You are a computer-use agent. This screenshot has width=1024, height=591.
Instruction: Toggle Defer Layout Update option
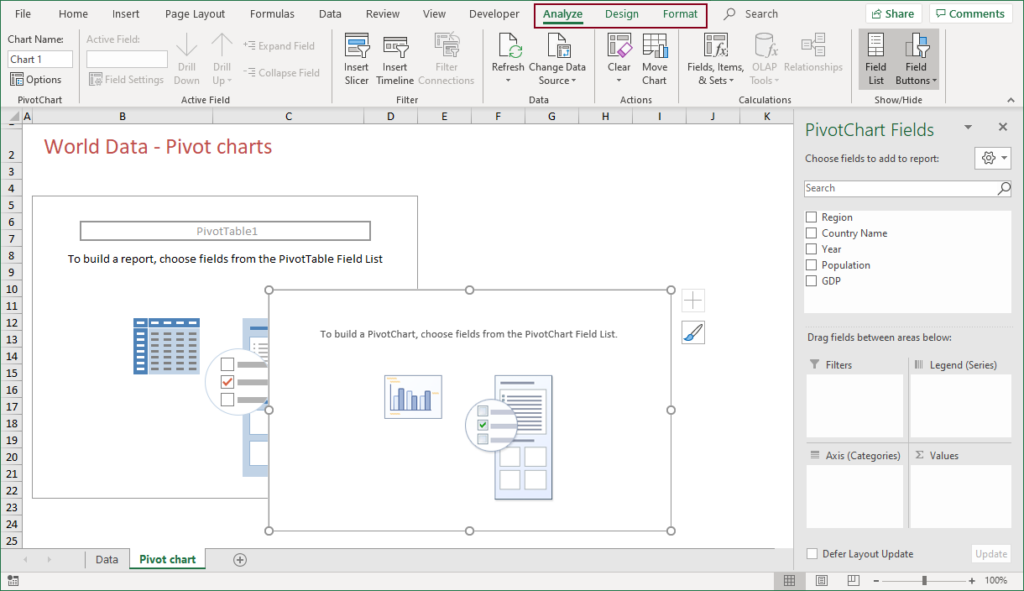pos(812,553)
